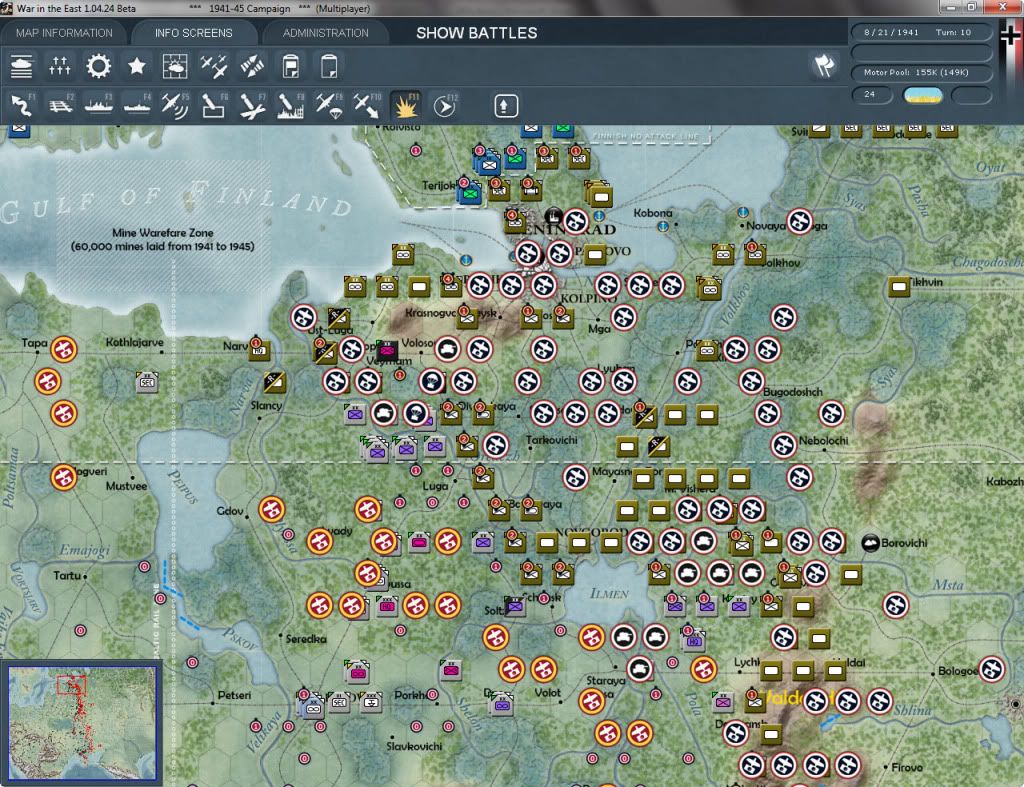Image resolution: width=1024 pixels, height=787 pixels.
Task: Click the up-arrow box toolbar icon
Action: (x=505, y=106)
